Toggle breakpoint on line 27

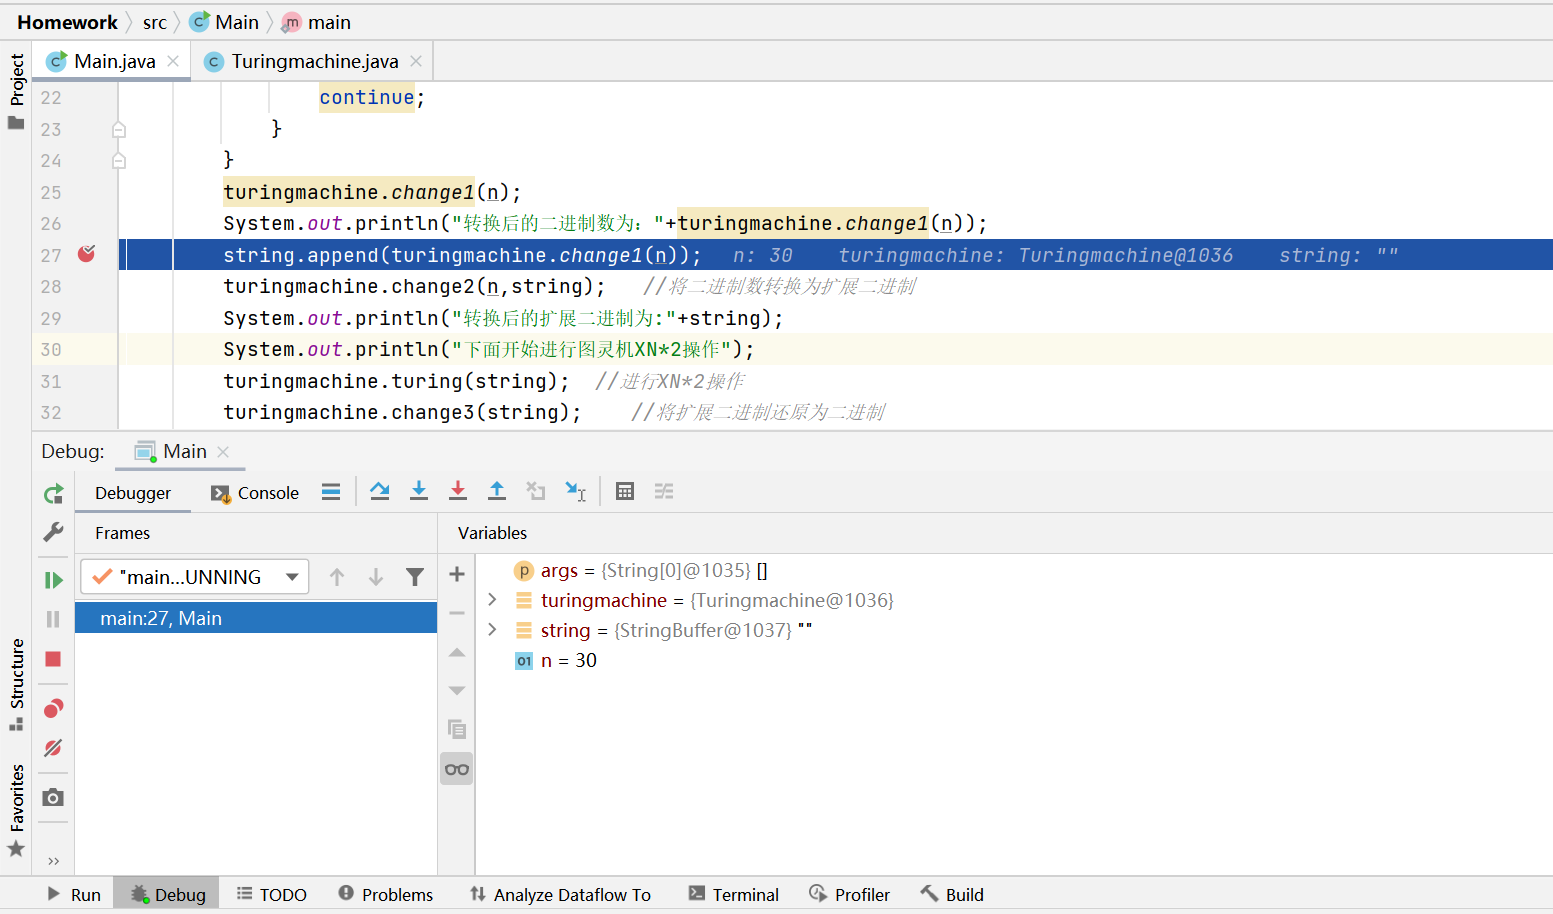tap(87, 254)
